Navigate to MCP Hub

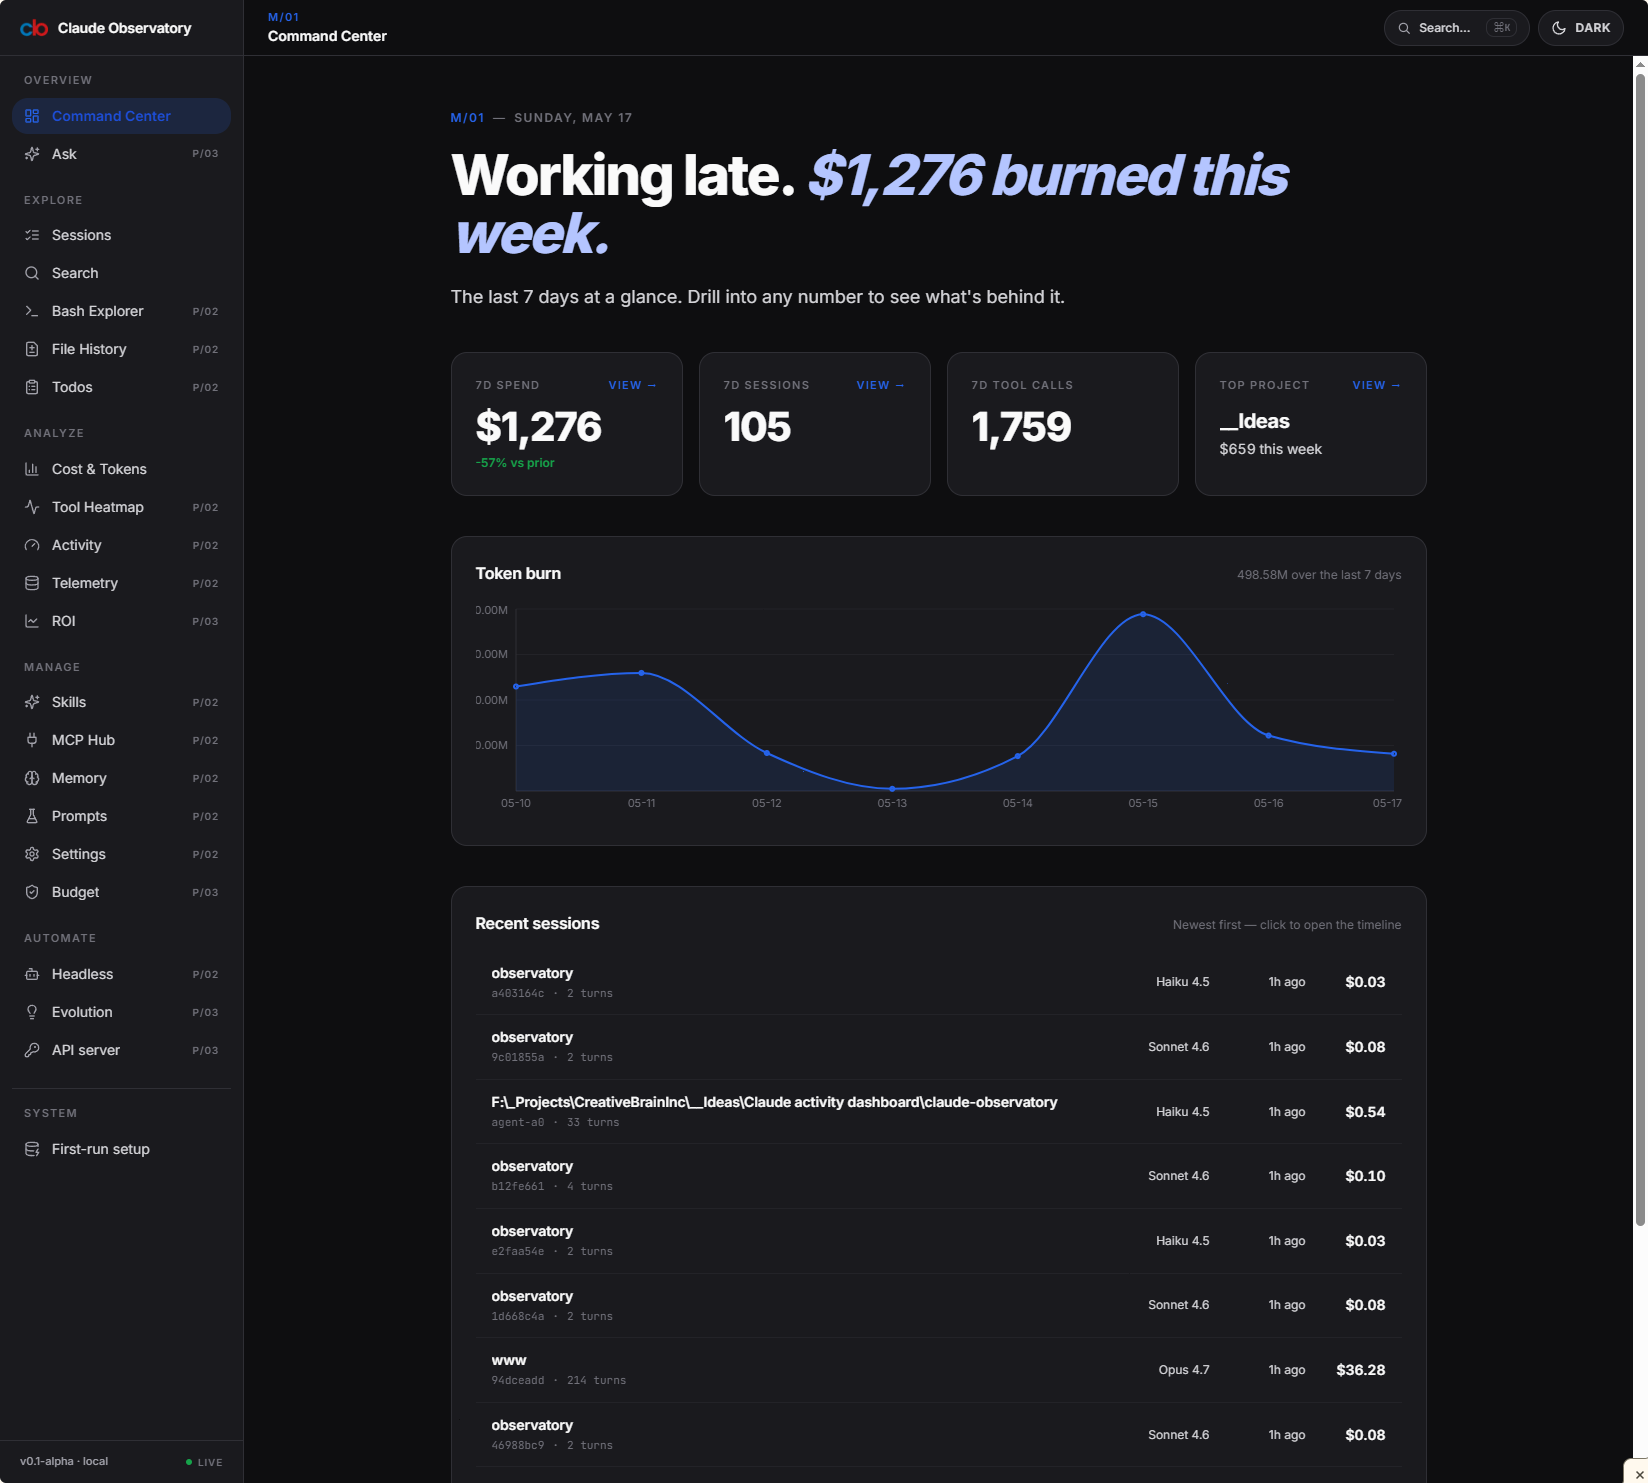[121, 740]
